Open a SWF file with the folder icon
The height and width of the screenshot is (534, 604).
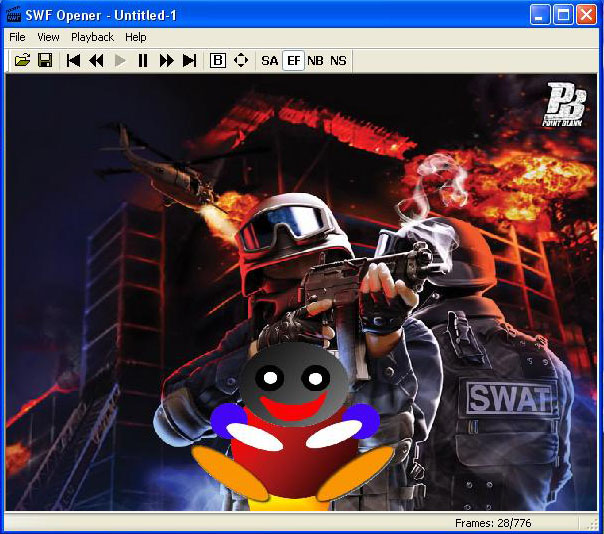pyautogui.click(x=22, y=60)
